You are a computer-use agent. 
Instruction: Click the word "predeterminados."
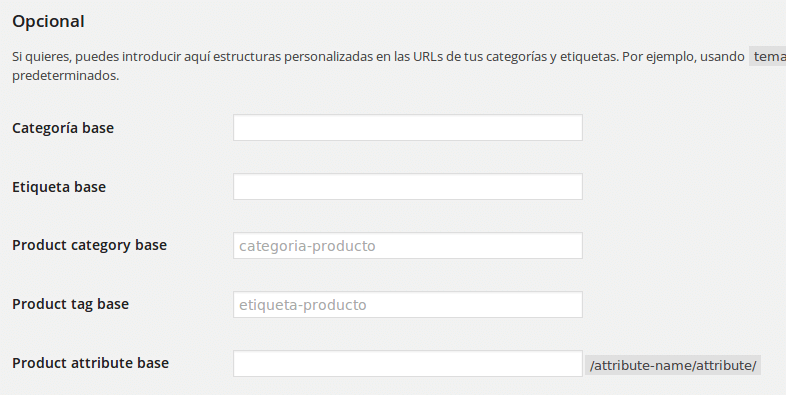coord(66,76)
